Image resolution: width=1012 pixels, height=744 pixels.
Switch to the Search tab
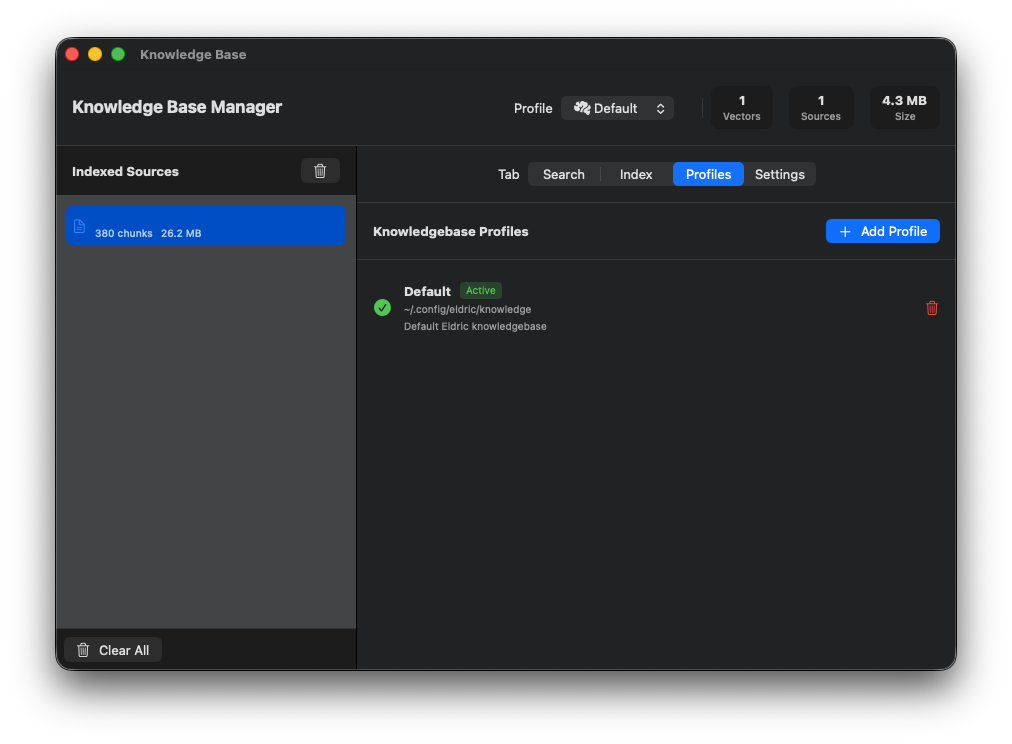click(x=563, y=174)
